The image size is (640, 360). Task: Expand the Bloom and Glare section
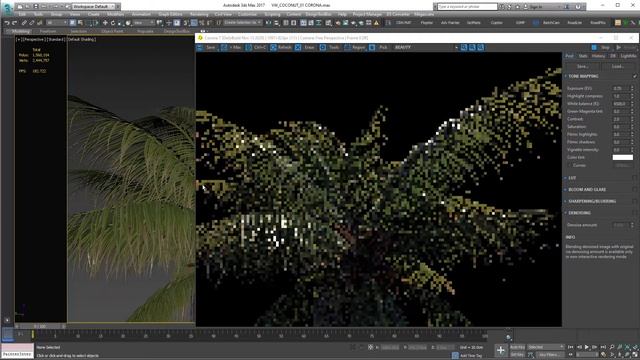tap(566, 189)
